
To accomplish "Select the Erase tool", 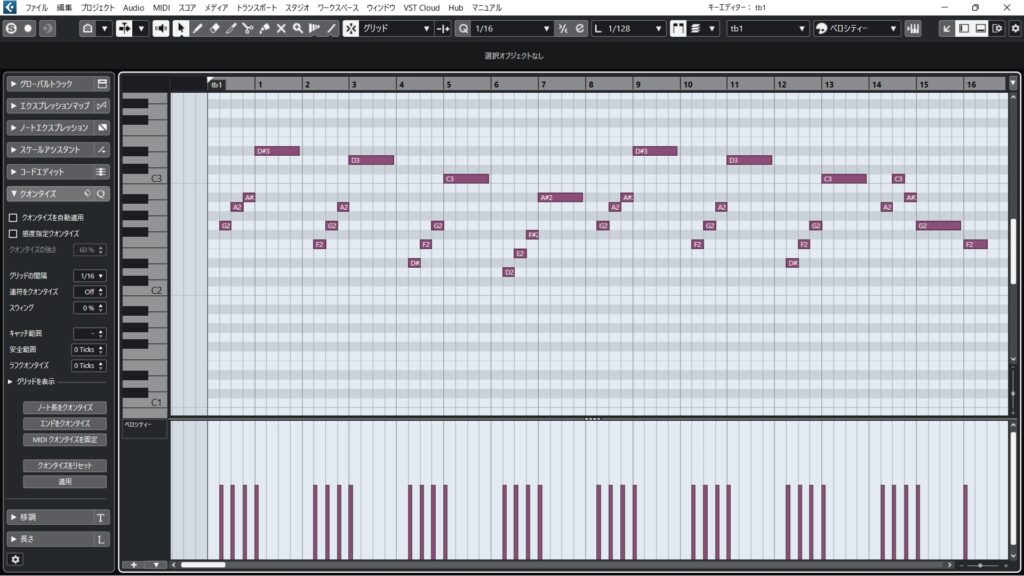I will [x=214, y=29].
